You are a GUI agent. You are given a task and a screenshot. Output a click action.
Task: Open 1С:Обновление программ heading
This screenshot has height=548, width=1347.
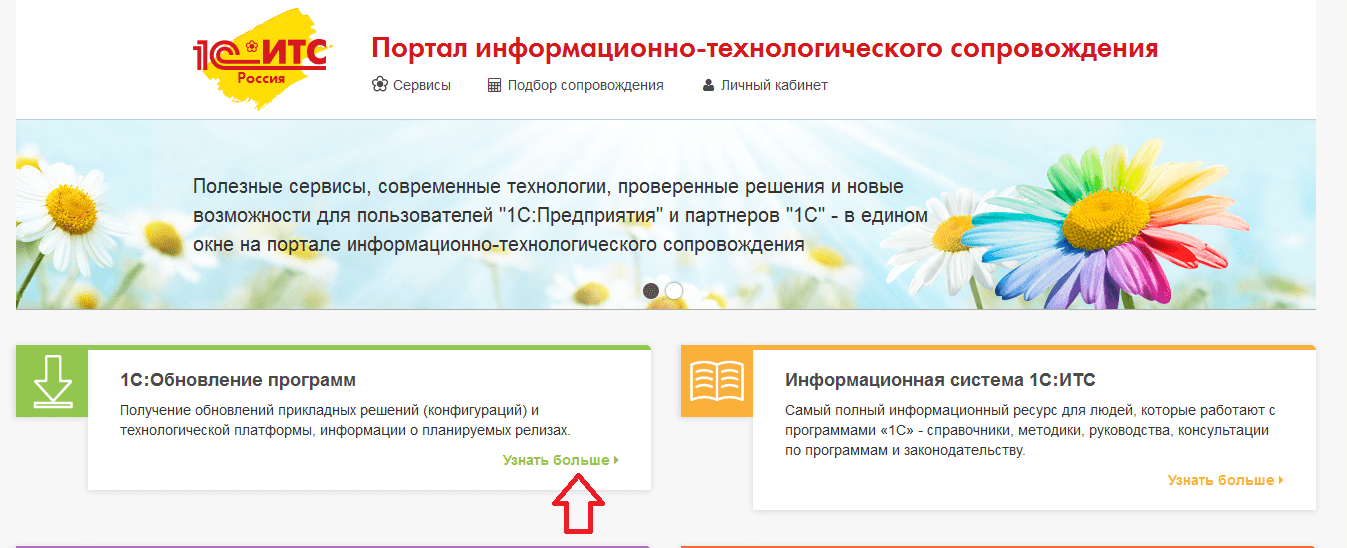(238, 380)
